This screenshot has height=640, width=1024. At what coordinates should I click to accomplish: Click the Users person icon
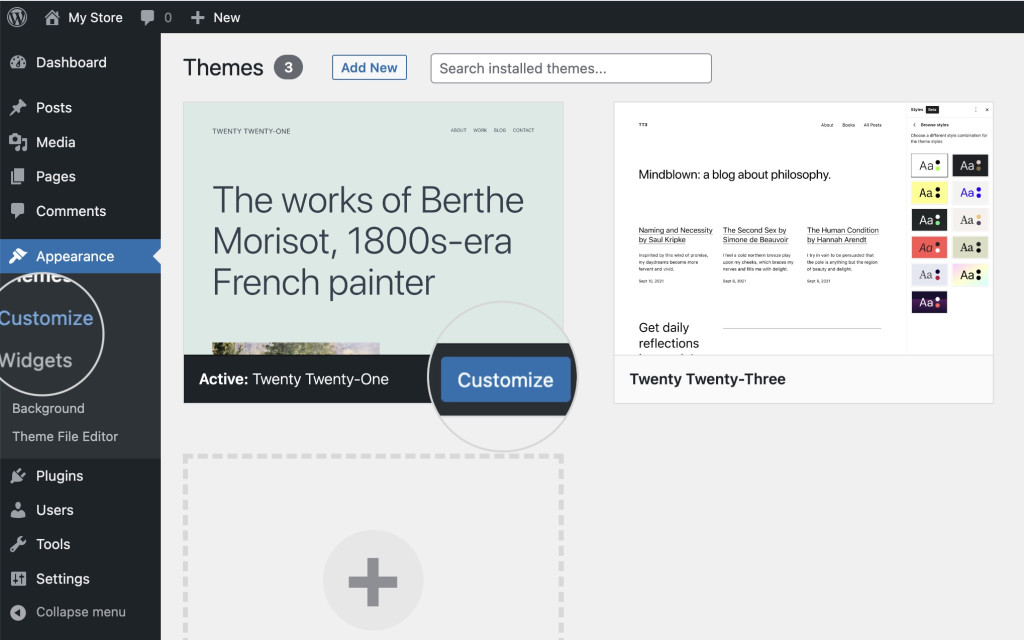(18, 510)
